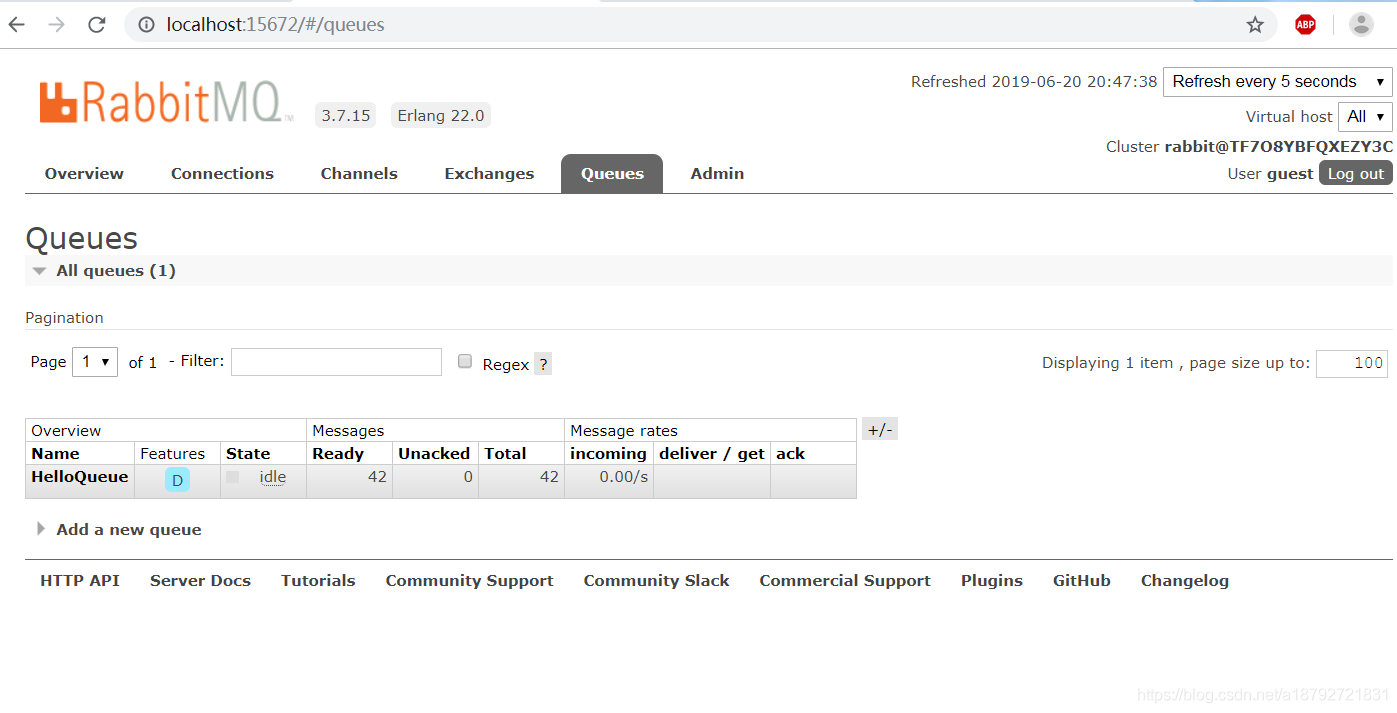
Task: Click the regex help question mark
Action: point(543,364)
